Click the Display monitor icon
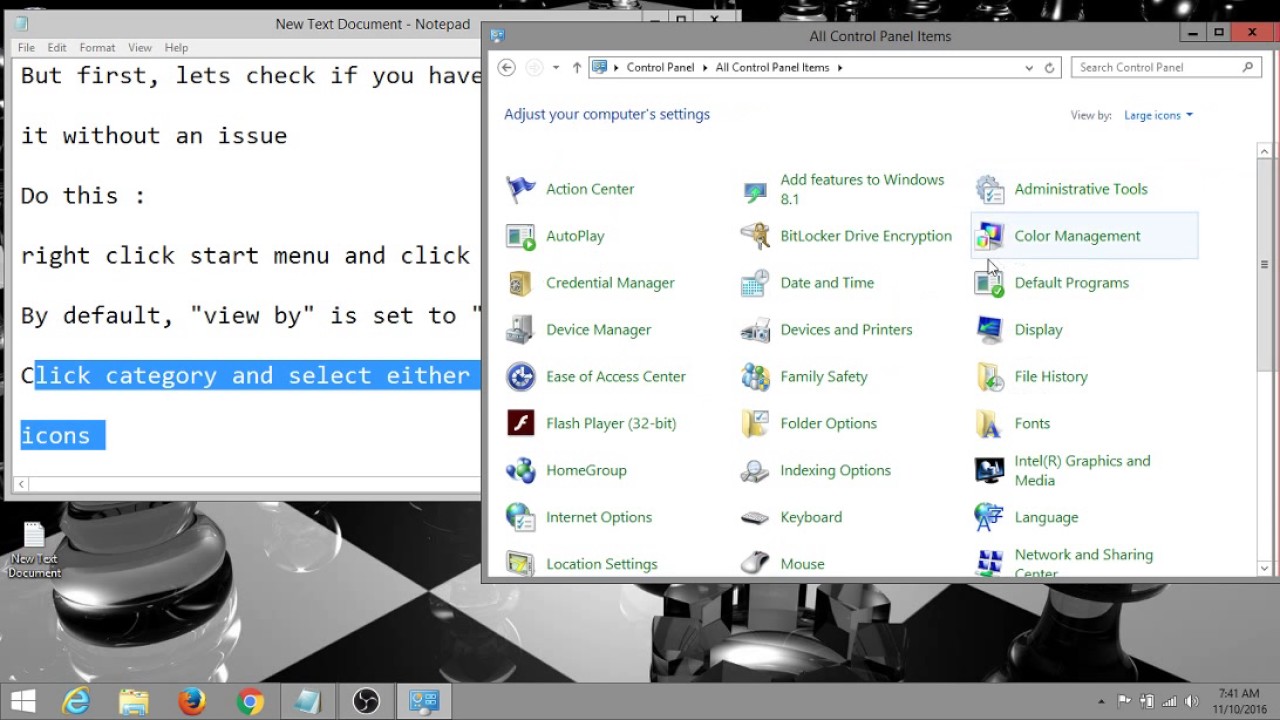1280x720 pixels. [989, 330]
